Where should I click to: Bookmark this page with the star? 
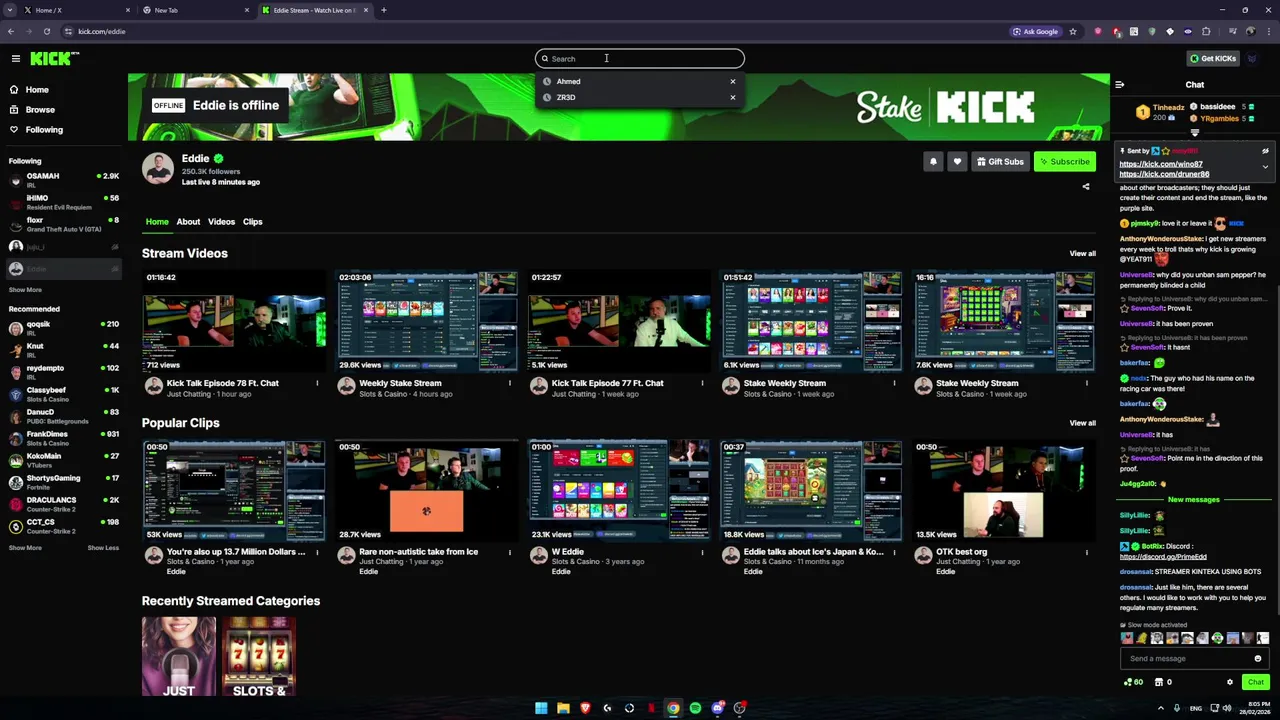point(1073,31)
